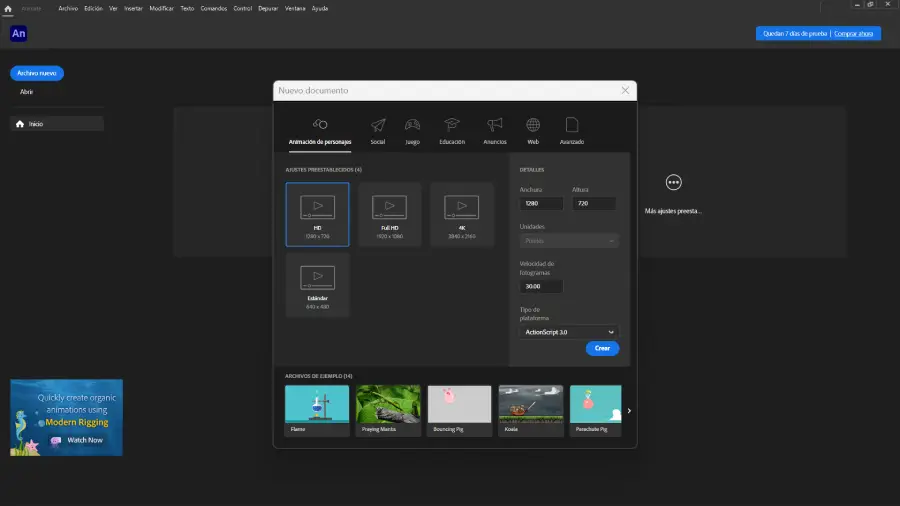Select the Animación de personajes category icon
This screenshot has width=900, height=506.
(x=320, y=124)
